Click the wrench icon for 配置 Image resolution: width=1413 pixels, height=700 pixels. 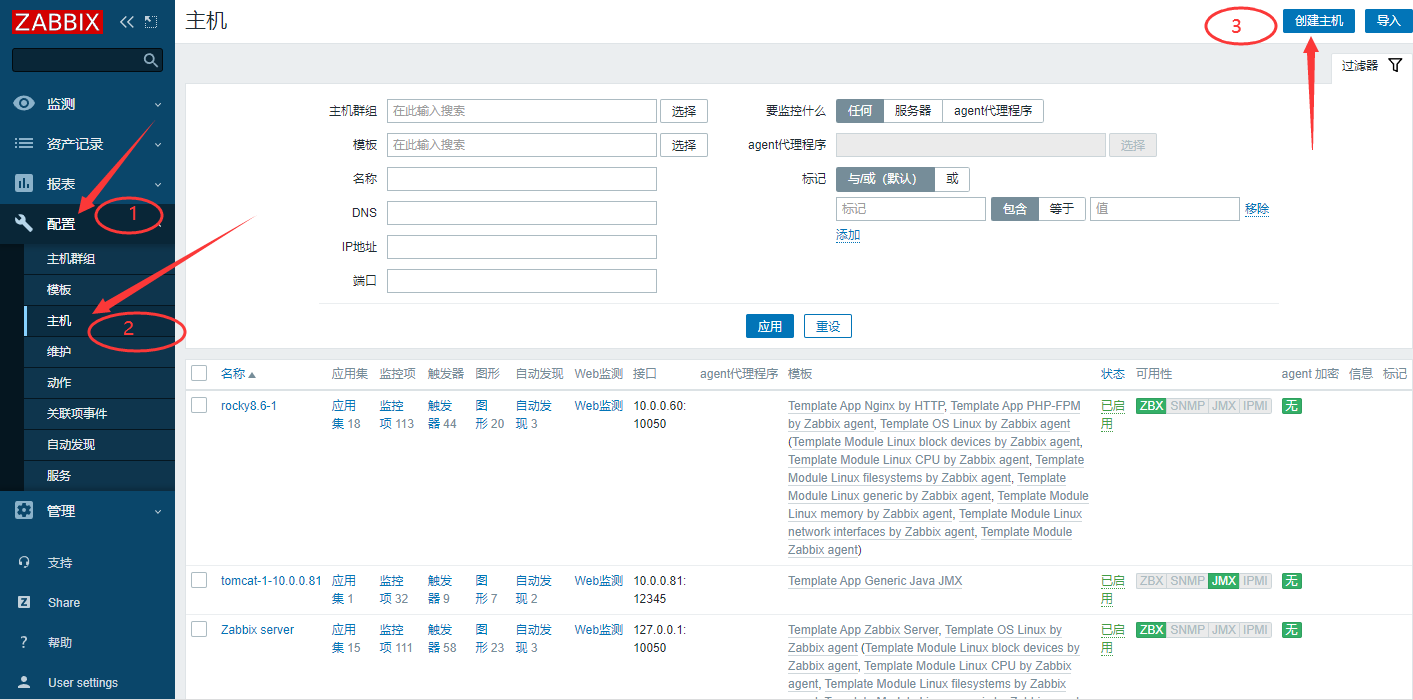click(x=24, y=224)
